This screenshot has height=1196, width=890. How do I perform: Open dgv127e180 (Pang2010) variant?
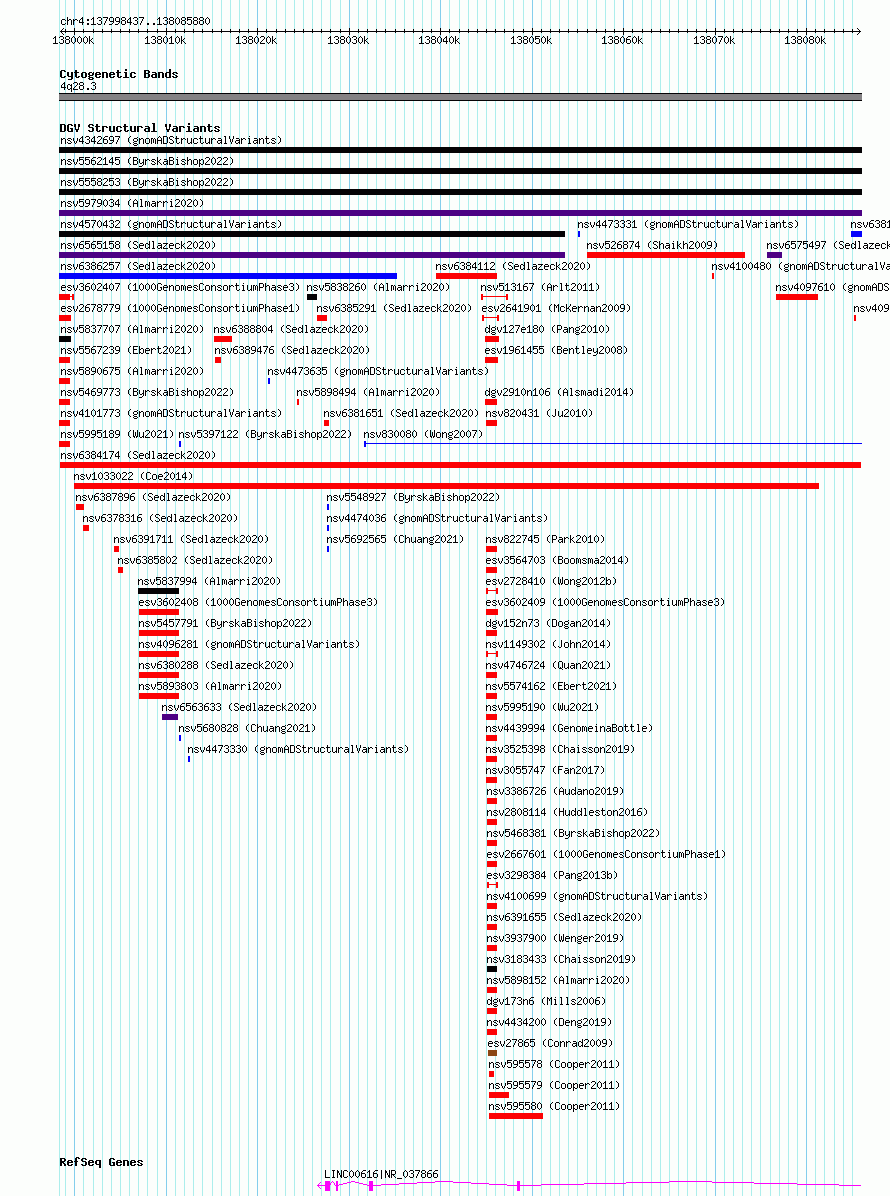coord(547,330)
